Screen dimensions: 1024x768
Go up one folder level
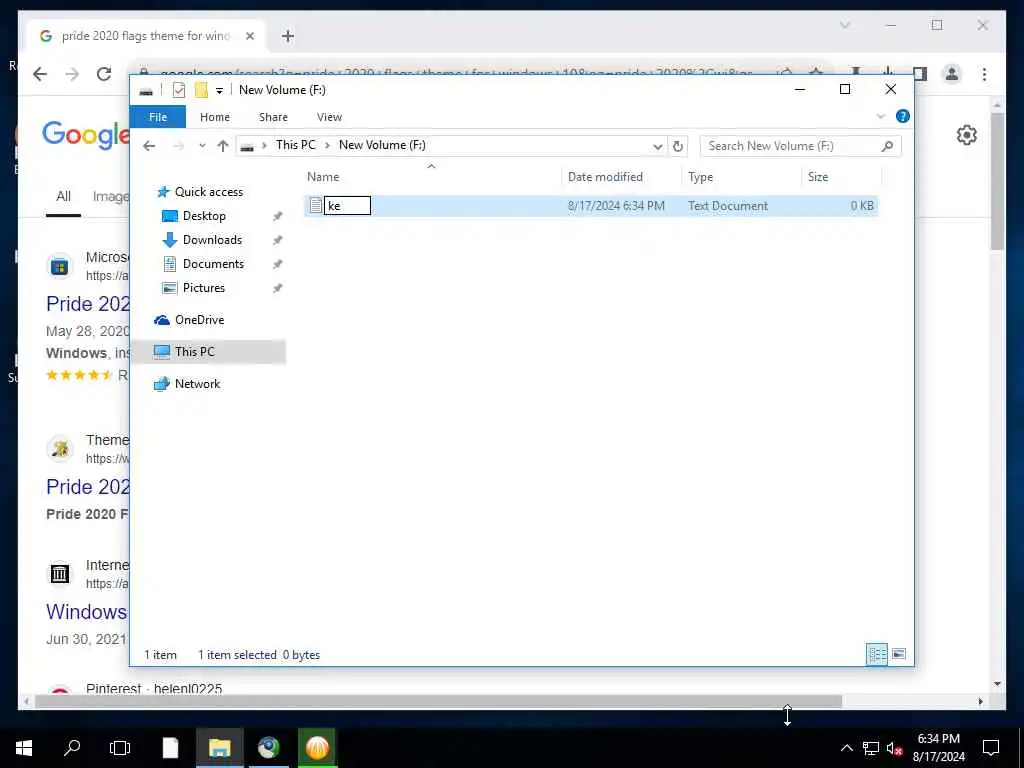point(223,146)
